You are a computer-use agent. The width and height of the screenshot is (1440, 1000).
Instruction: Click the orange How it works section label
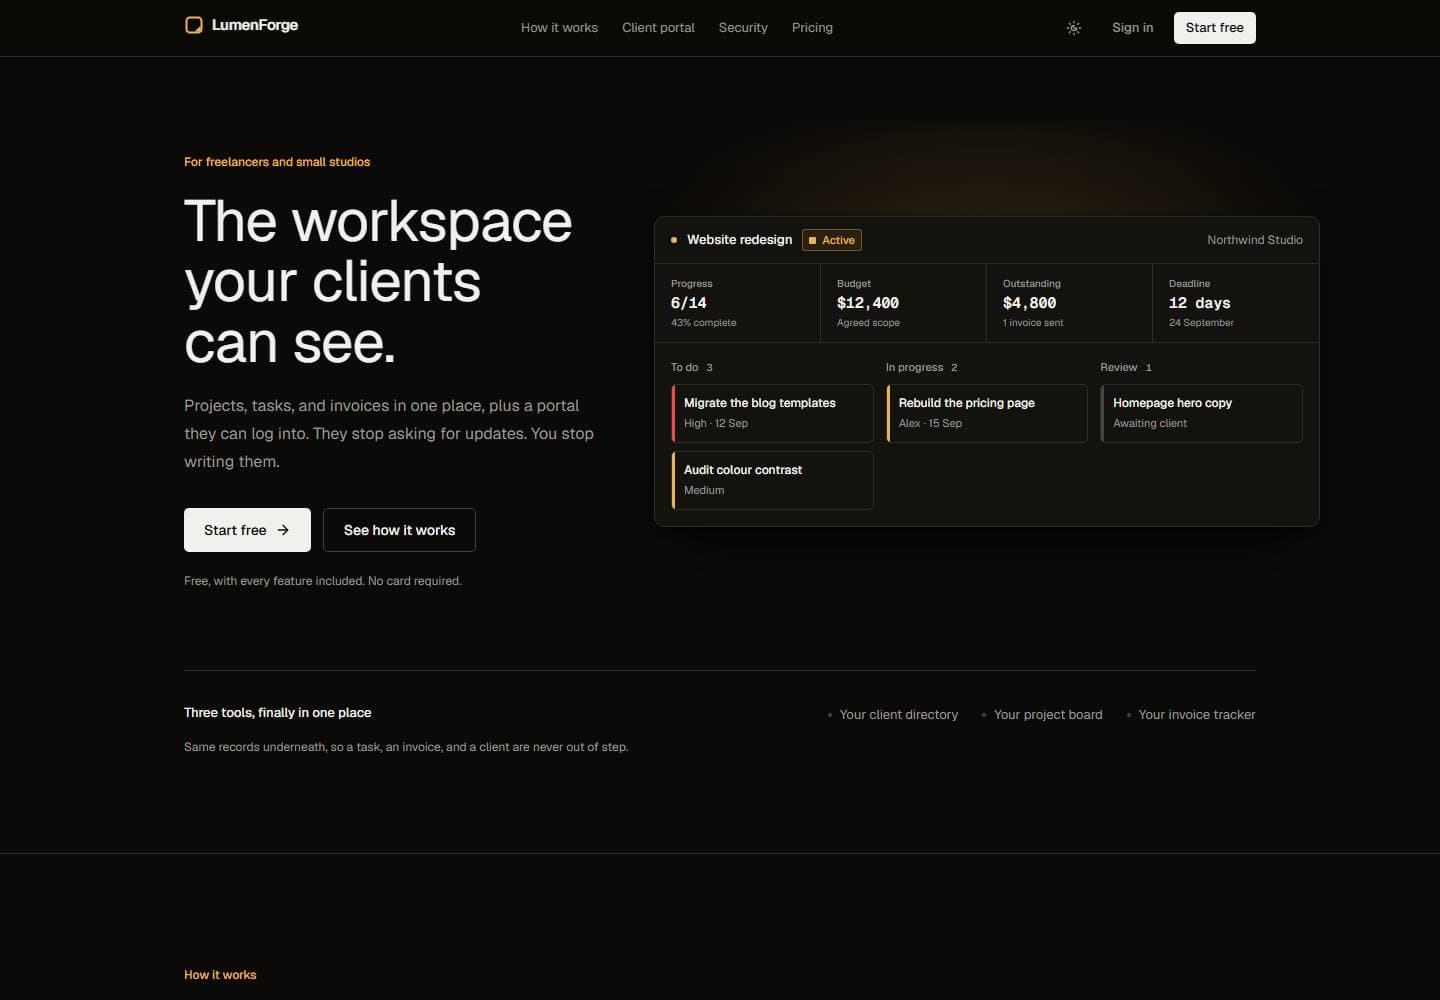[220, 975]
